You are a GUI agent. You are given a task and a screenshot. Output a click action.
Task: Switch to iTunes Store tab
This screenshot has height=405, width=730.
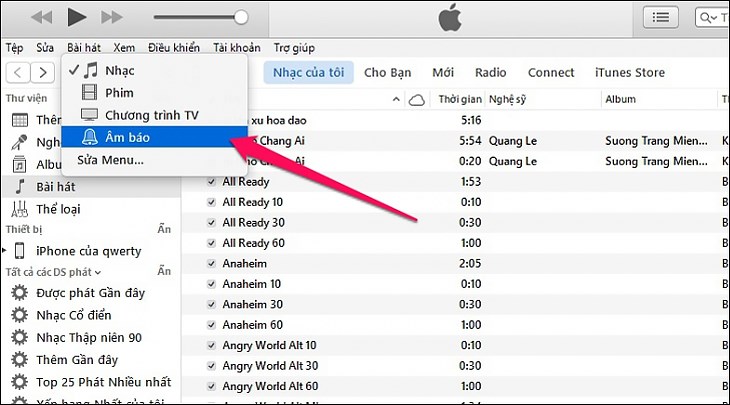pos(629,72)
